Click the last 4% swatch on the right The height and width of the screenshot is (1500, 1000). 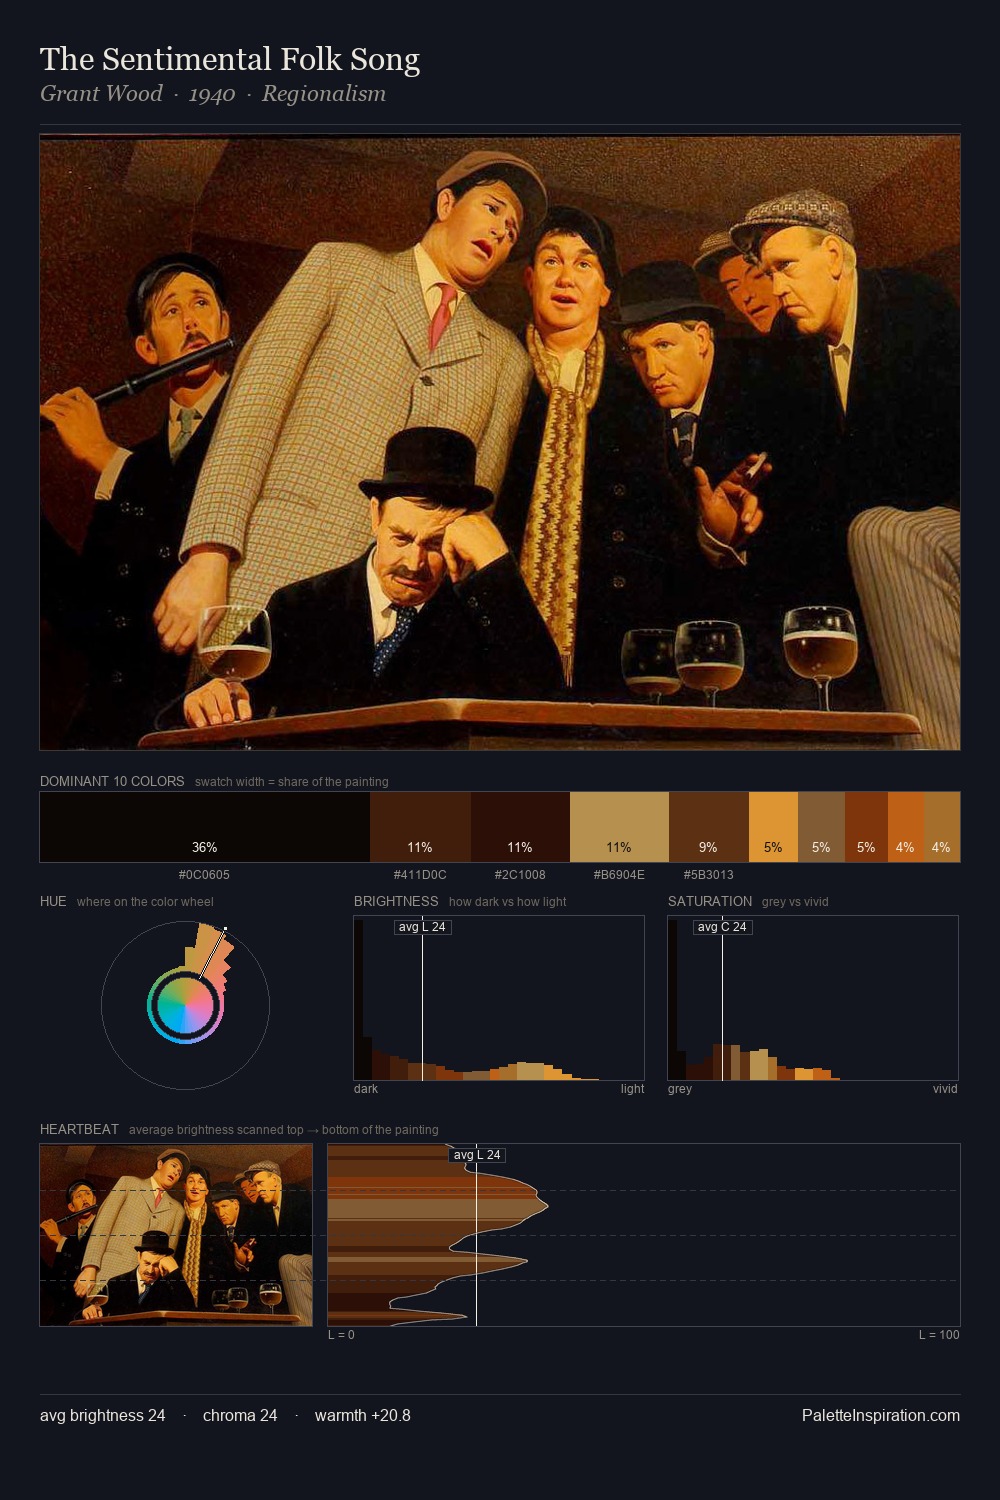(x=942, y=827)
